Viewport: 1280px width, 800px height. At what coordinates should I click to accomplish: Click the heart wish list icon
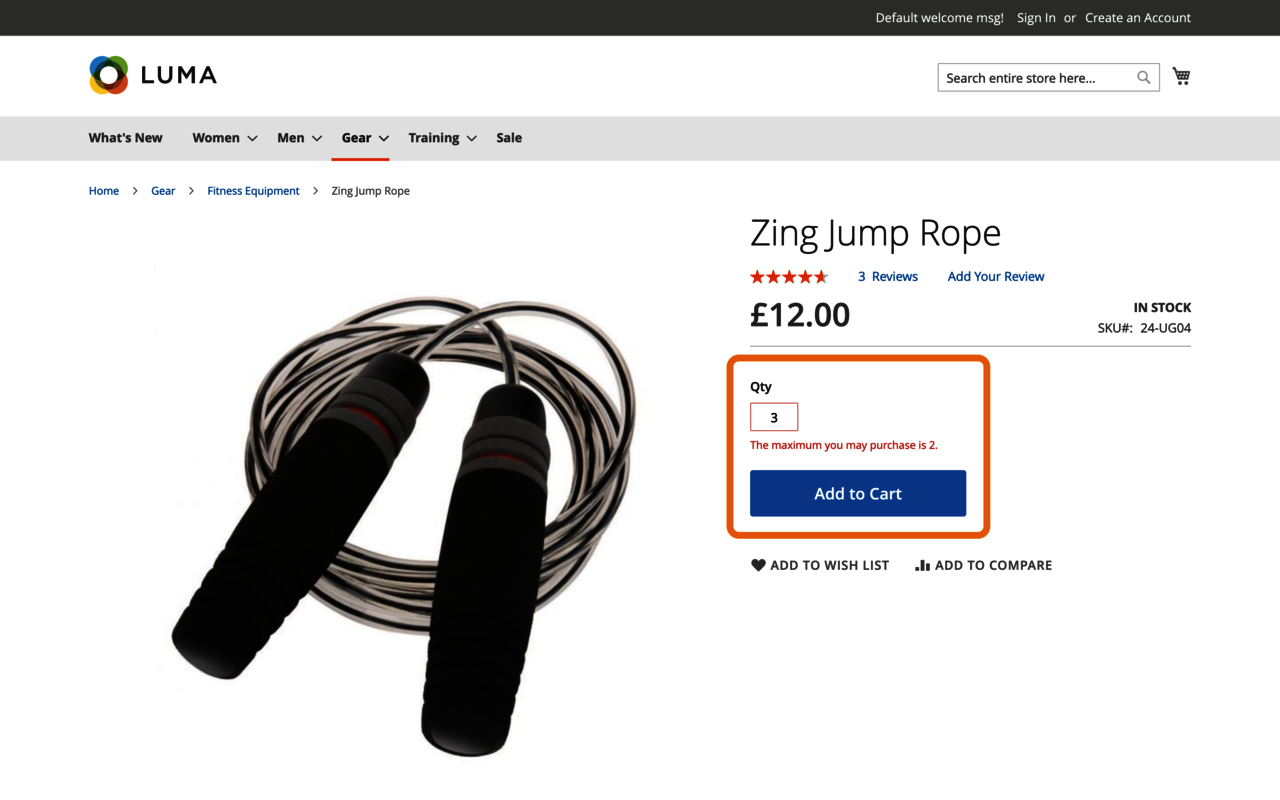pyautogui.click(x=758, y=565)
